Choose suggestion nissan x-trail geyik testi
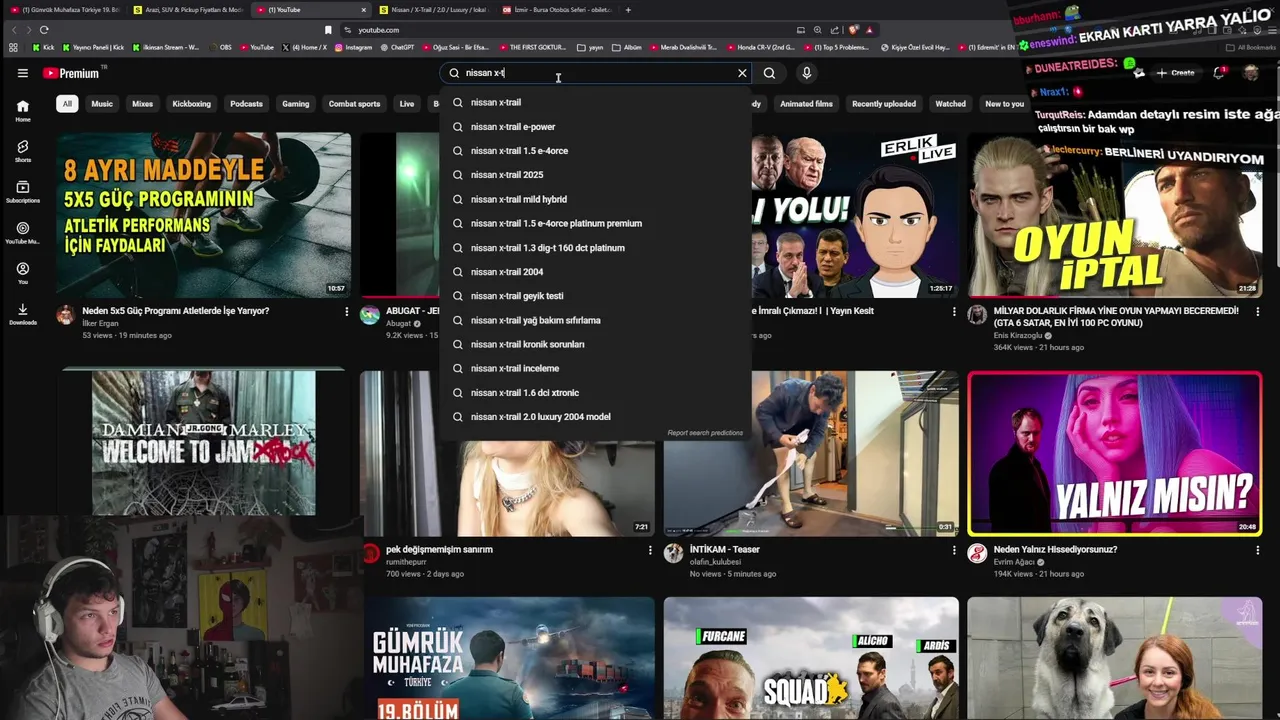This screenshot has width=1280, height=720. click(x=595, y=296)
